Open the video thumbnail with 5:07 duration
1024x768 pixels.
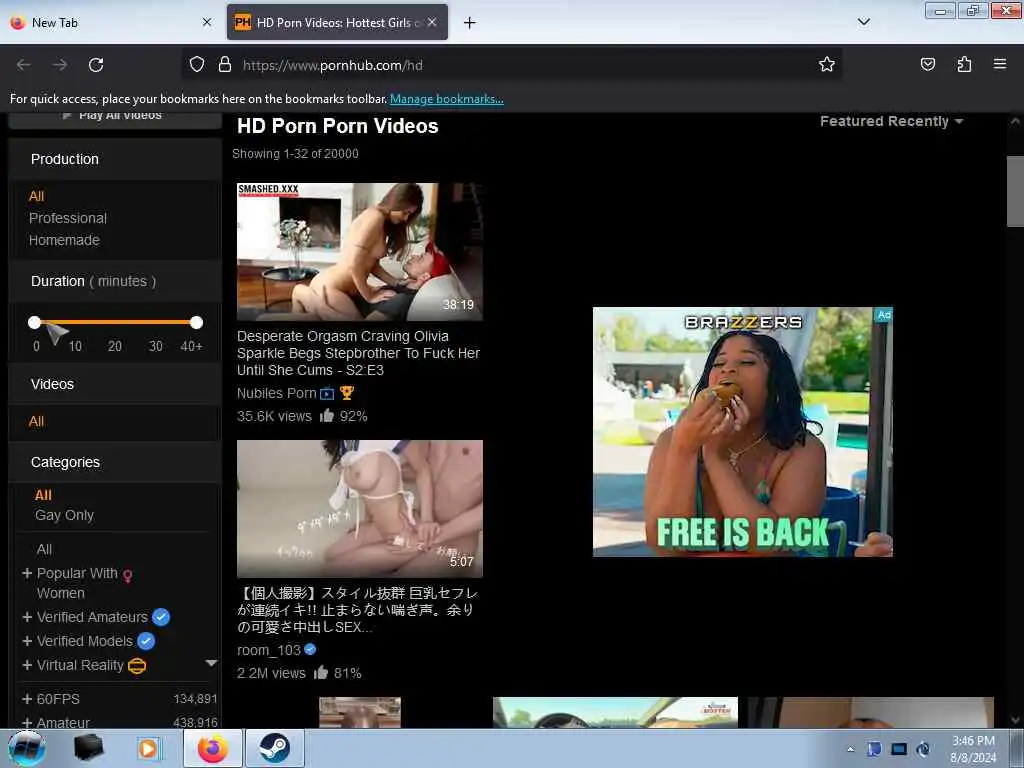(360, 509)
